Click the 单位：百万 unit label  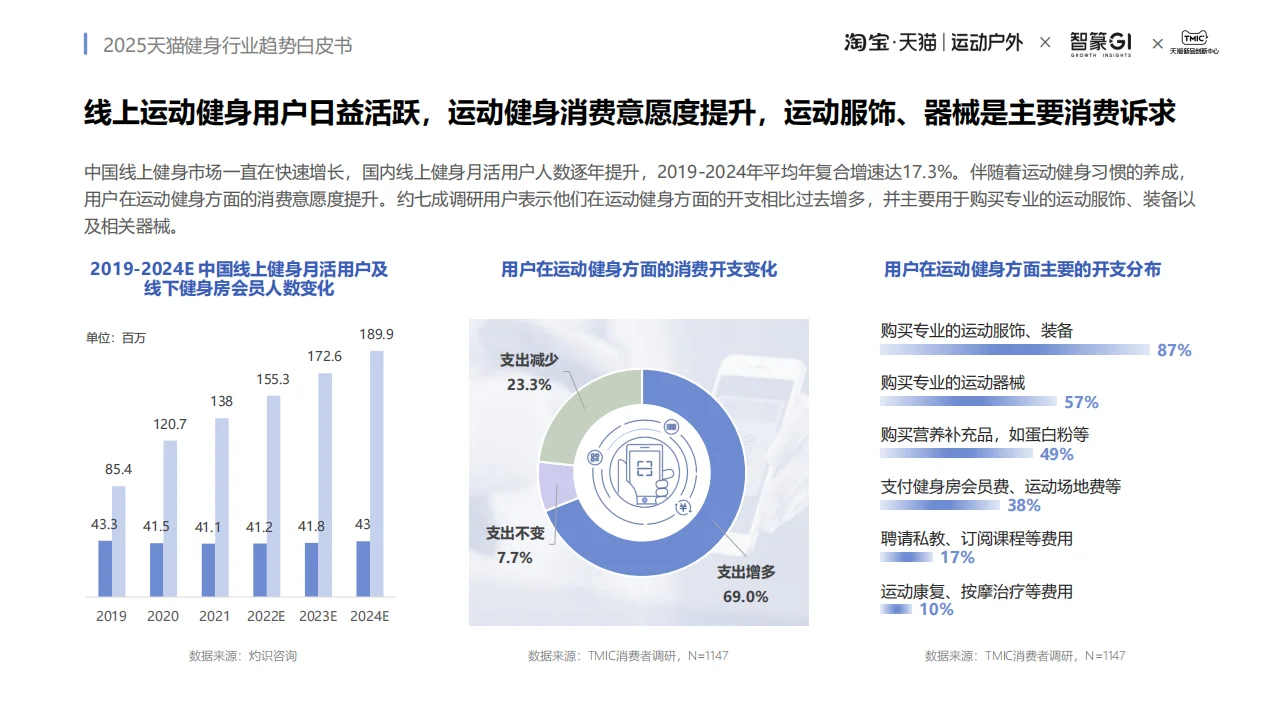point(116,338)
